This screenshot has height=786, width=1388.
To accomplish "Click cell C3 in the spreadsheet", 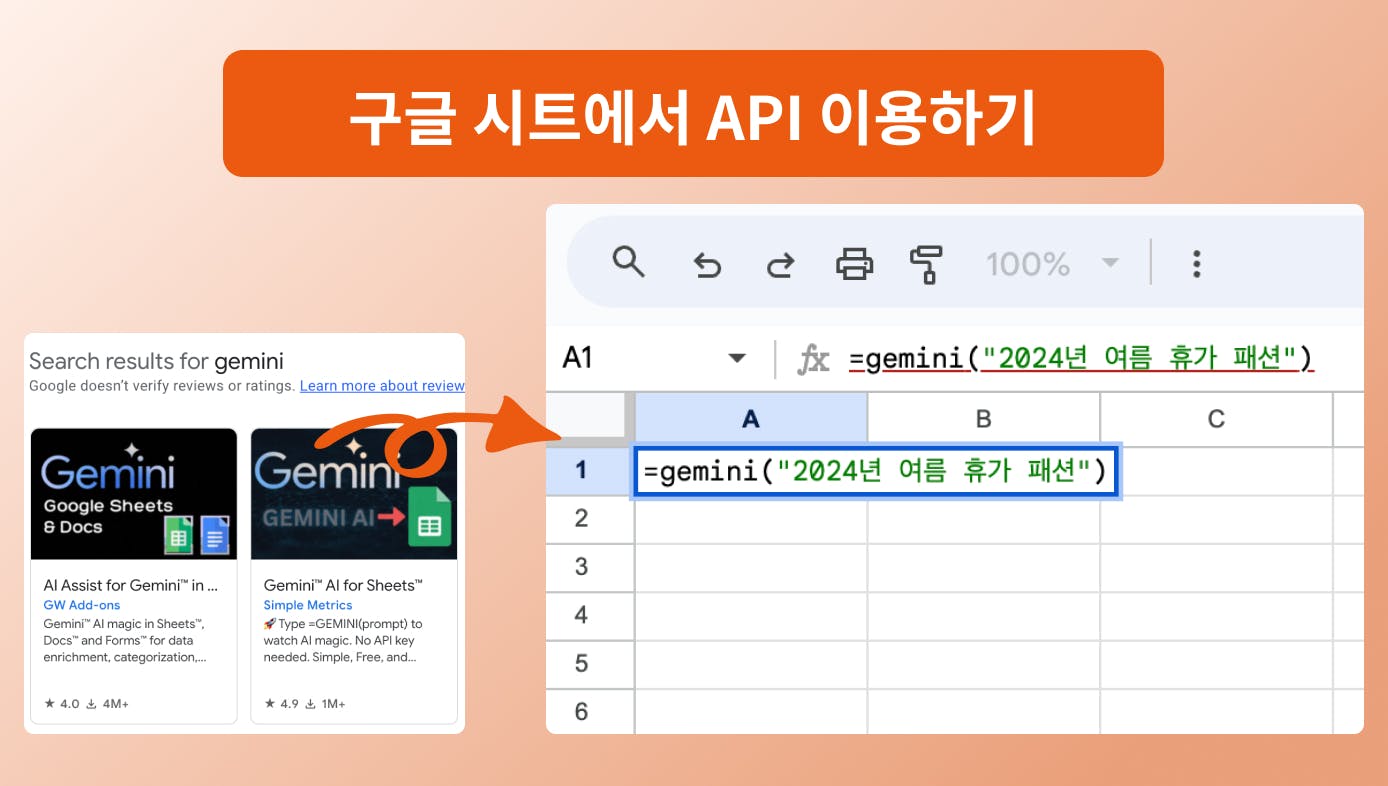I will point(1216,568).
